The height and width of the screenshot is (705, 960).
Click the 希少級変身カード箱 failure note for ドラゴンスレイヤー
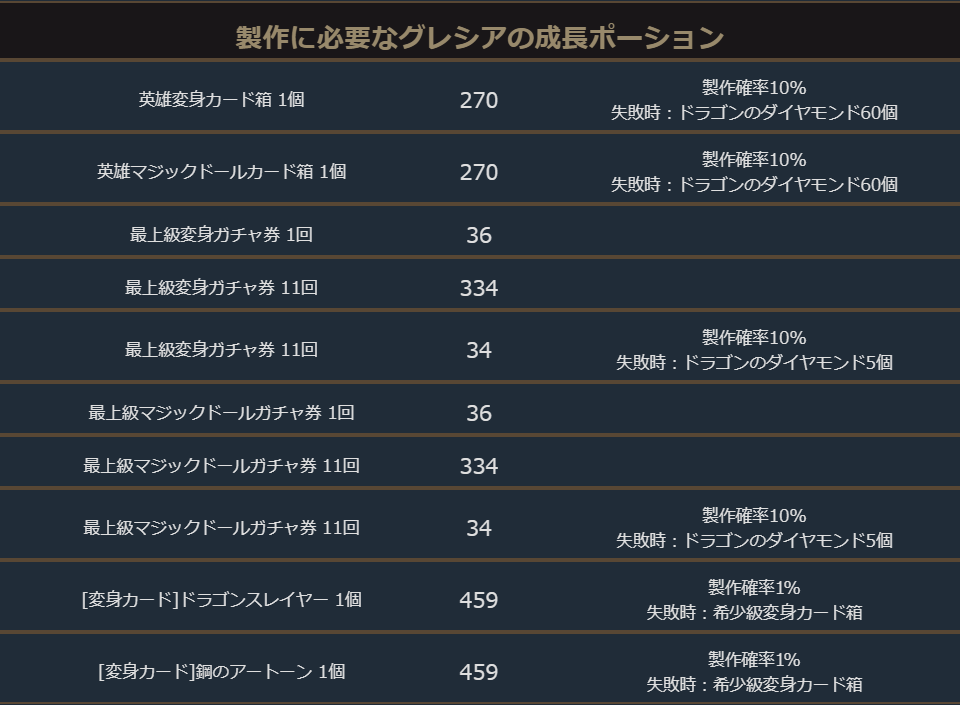coord(754,613)
